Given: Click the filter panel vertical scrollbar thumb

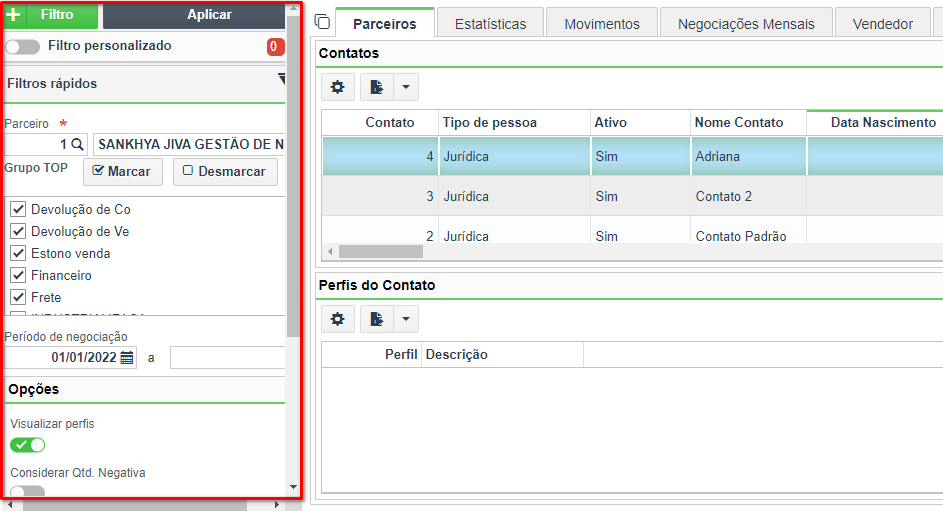Looking at the screenshot, I should tap(293, 174).
